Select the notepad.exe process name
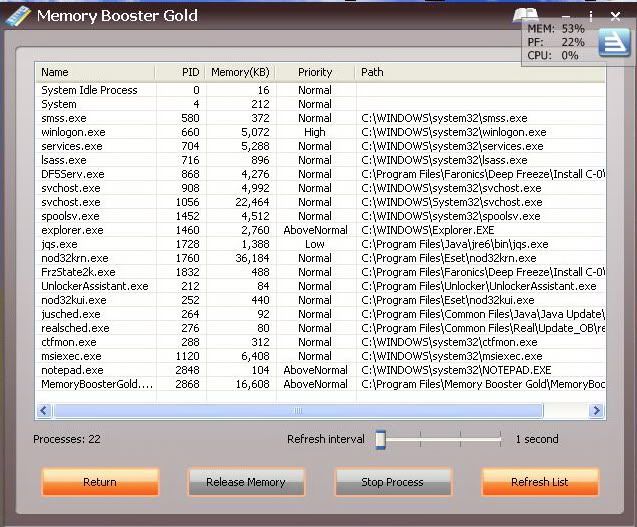The image size is (637, 527). pos(72,371)
